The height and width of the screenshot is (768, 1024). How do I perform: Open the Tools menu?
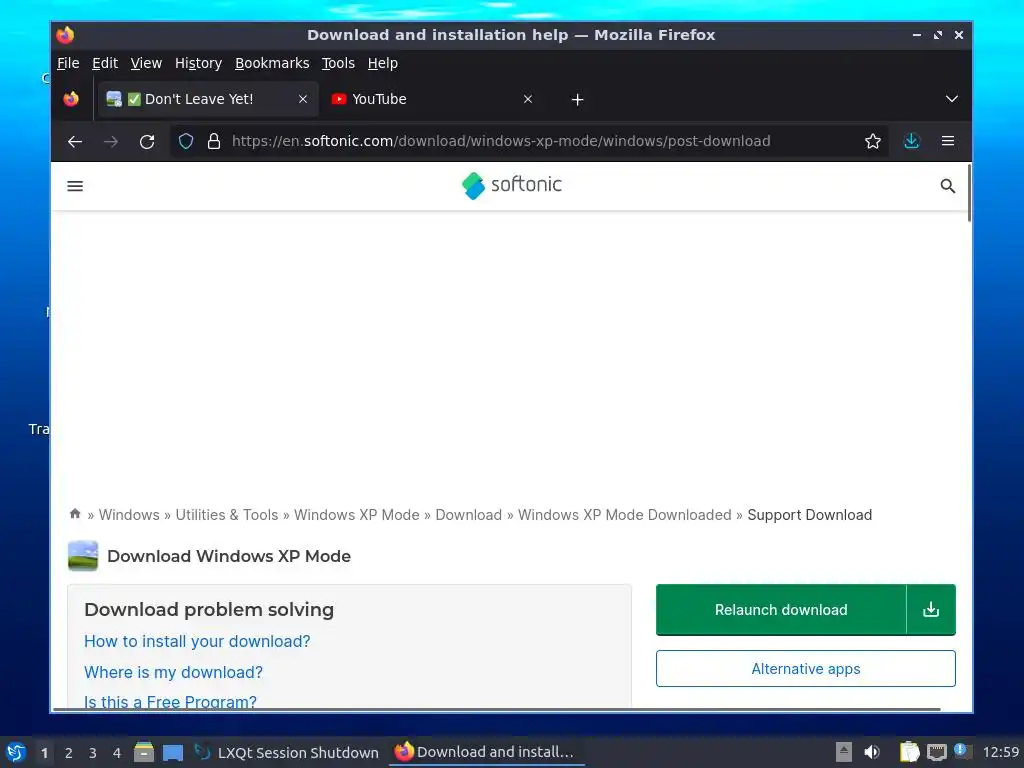(x=338, y=63)
